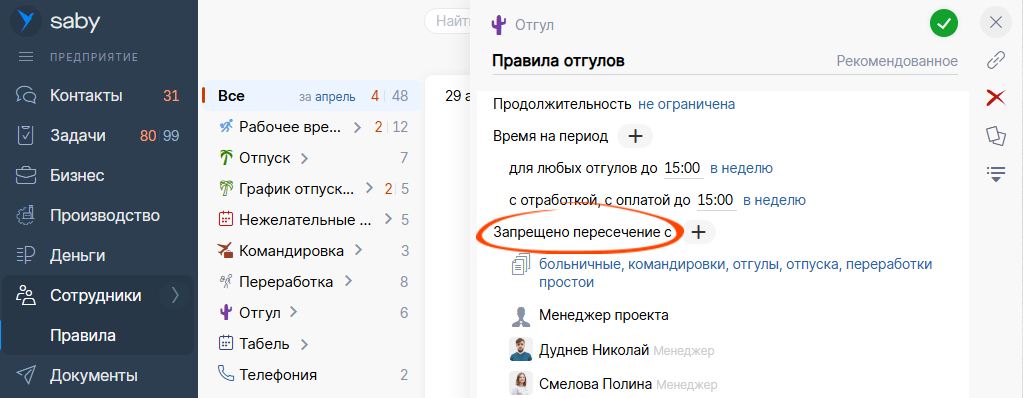Viewport: 1023px width, 398px height.
Task: Click Задачи clipboard icon
Action: (x=25, y=136)
